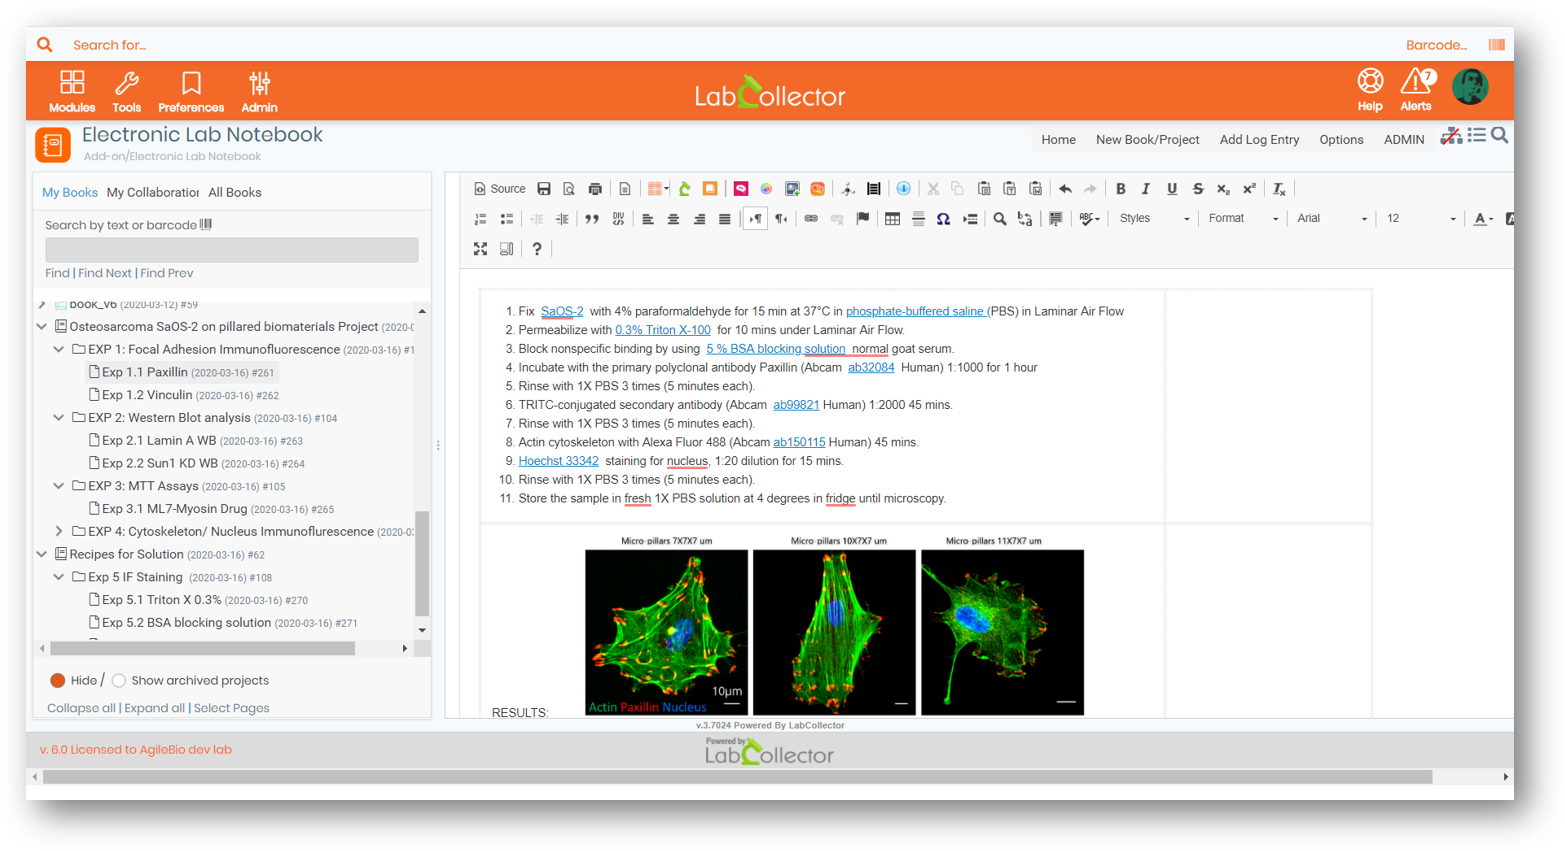Insert special character with Omega icon
Screen dimensions: 1565x851
943,219
